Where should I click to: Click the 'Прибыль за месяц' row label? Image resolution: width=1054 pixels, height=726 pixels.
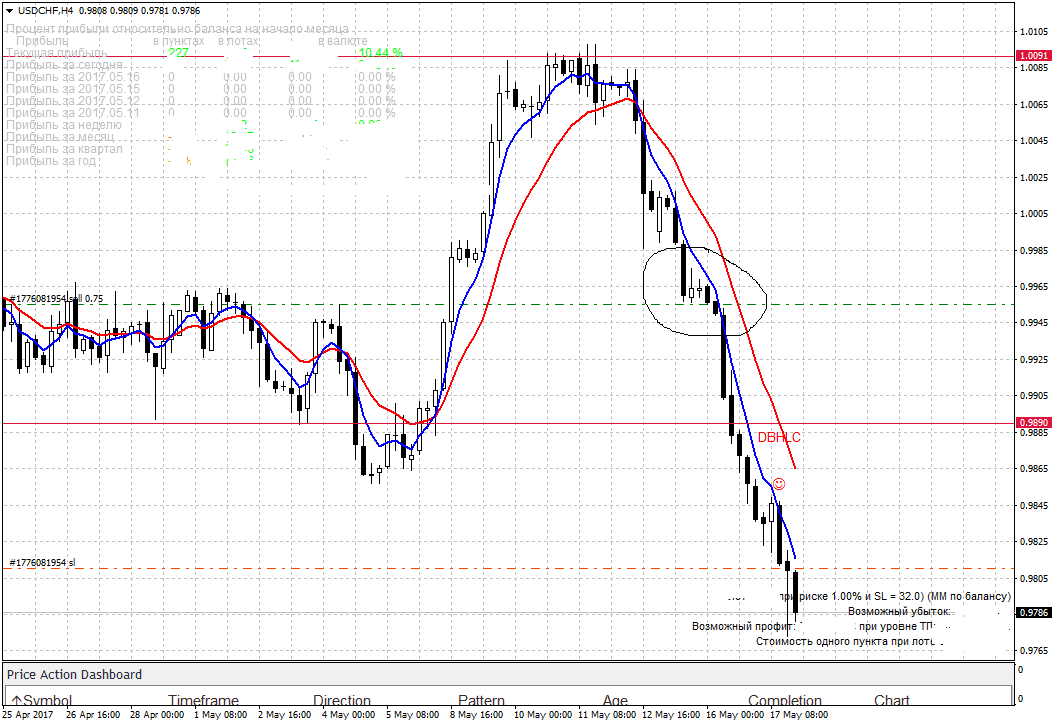[60, 137]
